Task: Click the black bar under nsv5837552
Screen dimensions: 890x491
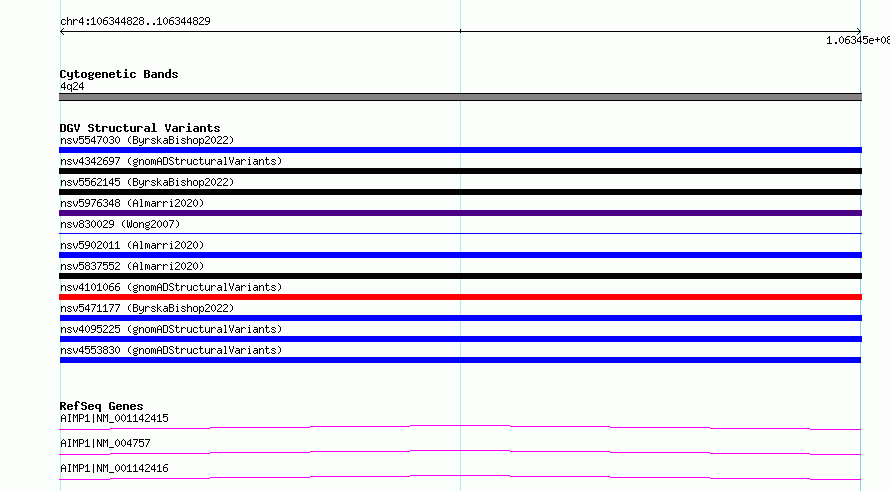Action: (460, 276)
